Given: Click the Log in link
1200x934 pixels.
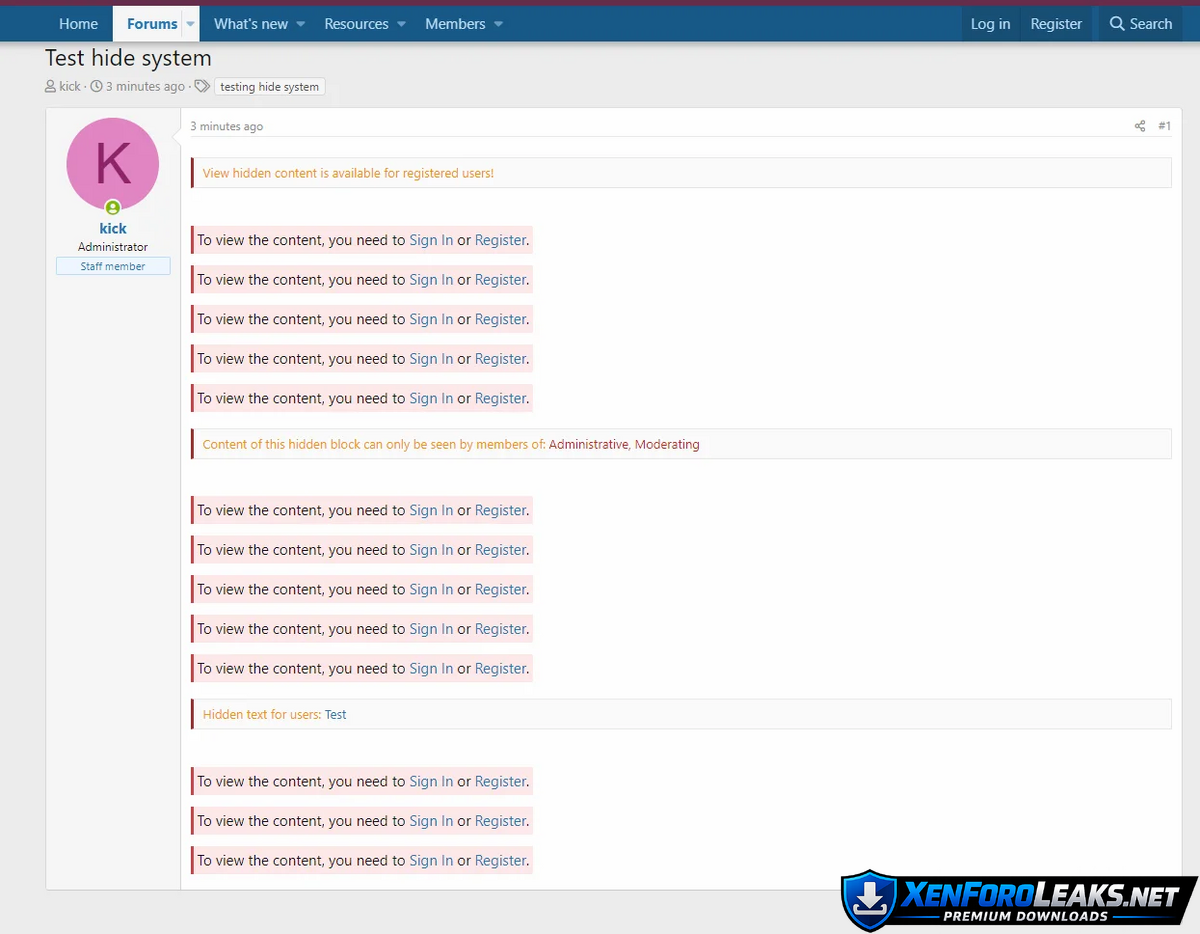Looking at the screenshot, I should [x=990, y=24].
